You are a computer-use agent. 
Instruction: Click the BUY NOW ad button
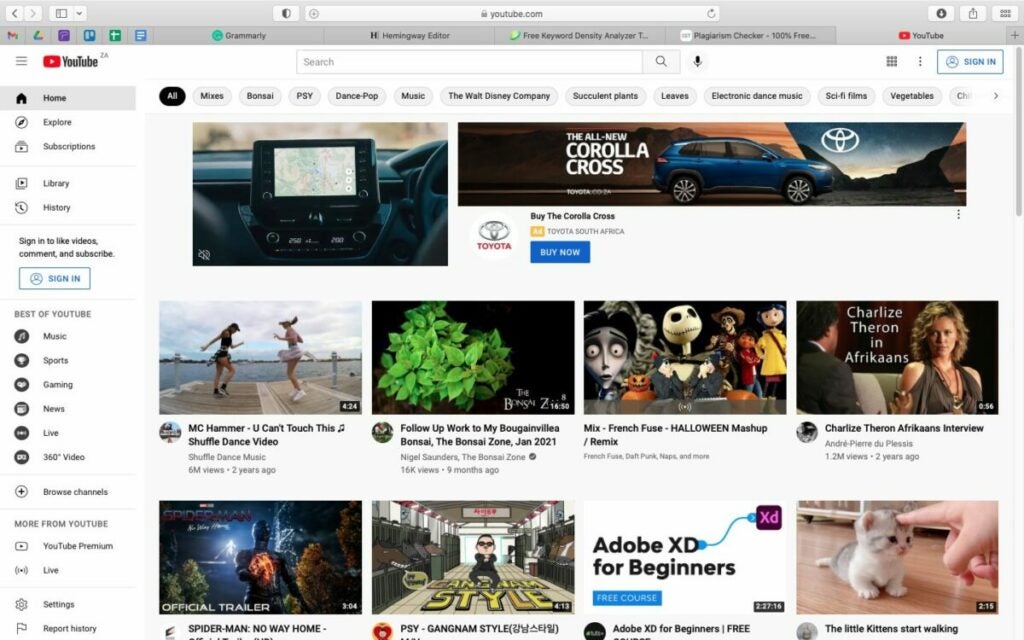coord(560,252)
